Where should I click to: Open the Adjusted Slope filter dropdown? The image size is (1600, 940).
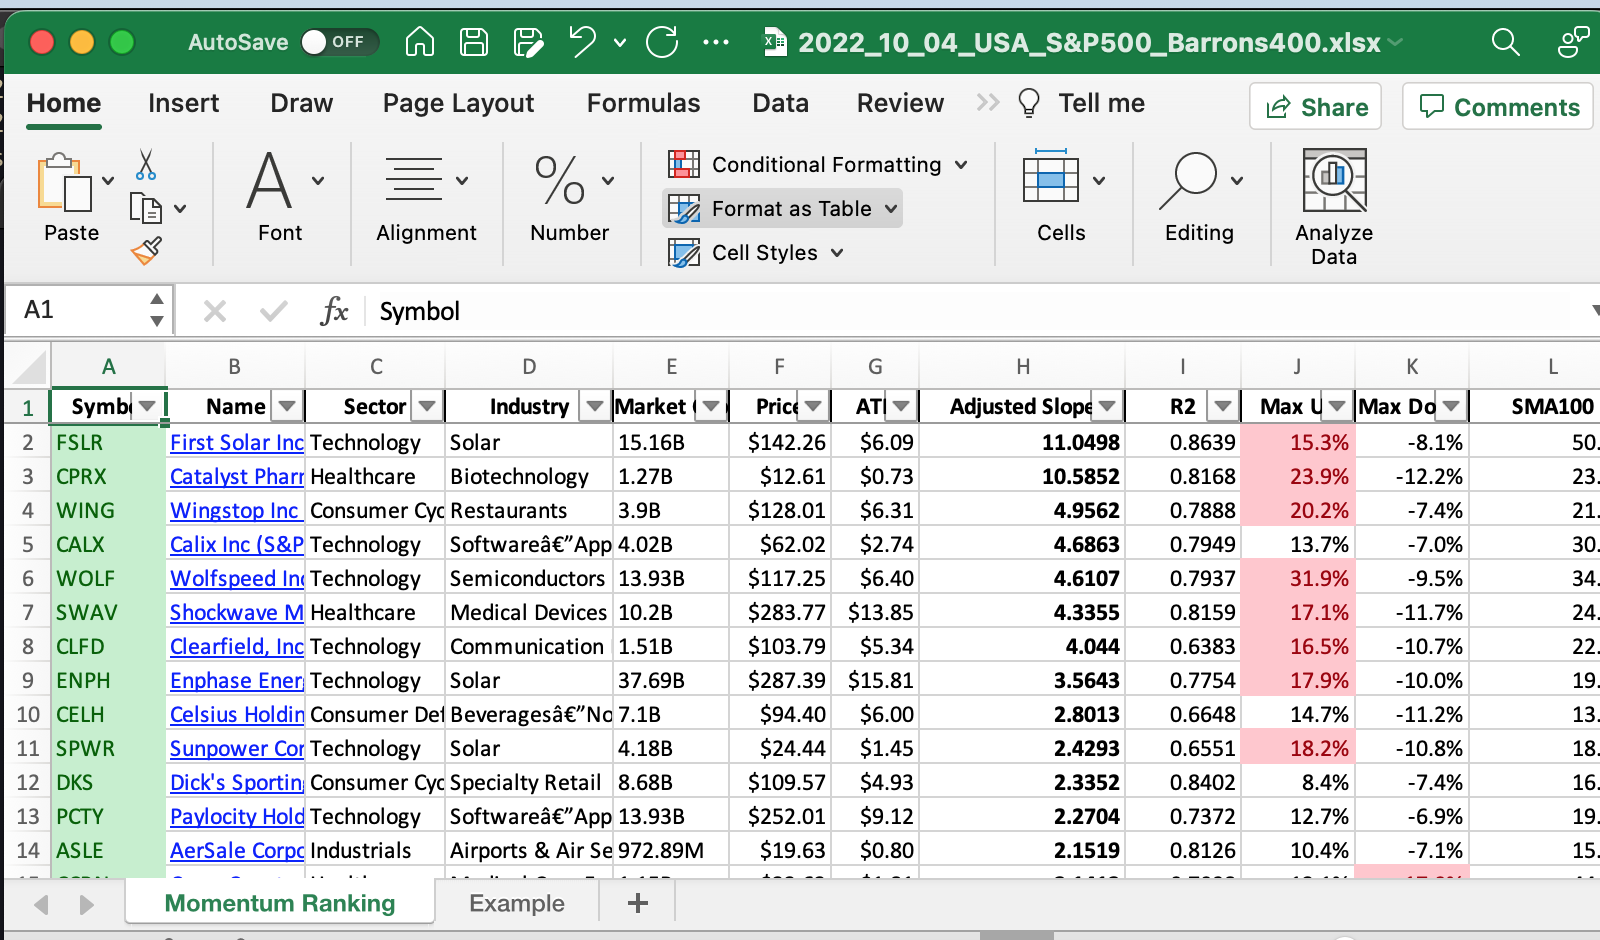1107,406
